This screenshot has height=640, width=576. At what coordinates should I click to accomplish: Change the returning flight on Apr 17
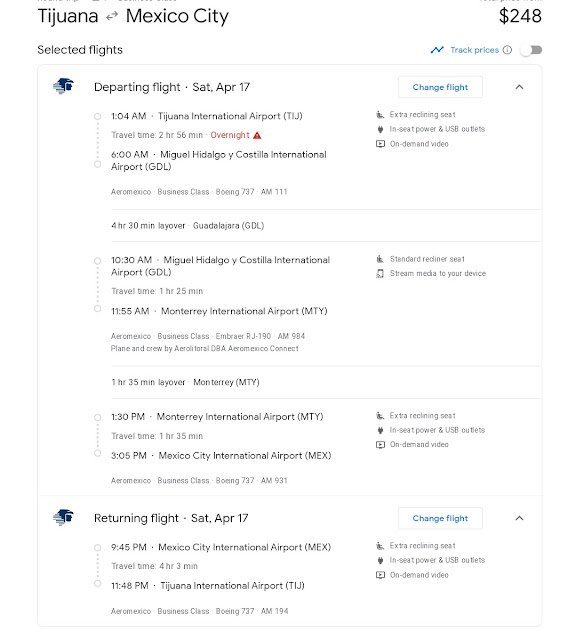[440, 518]
